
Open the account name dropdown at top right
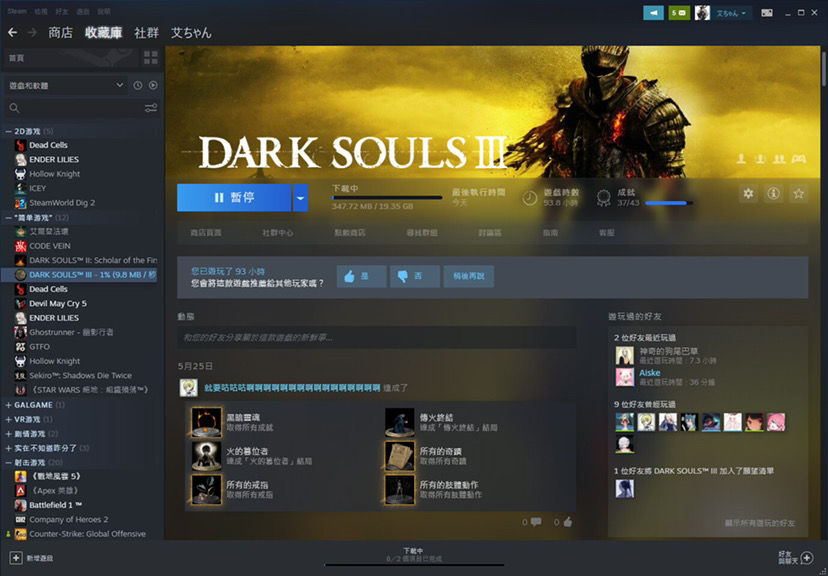(731, 13)
